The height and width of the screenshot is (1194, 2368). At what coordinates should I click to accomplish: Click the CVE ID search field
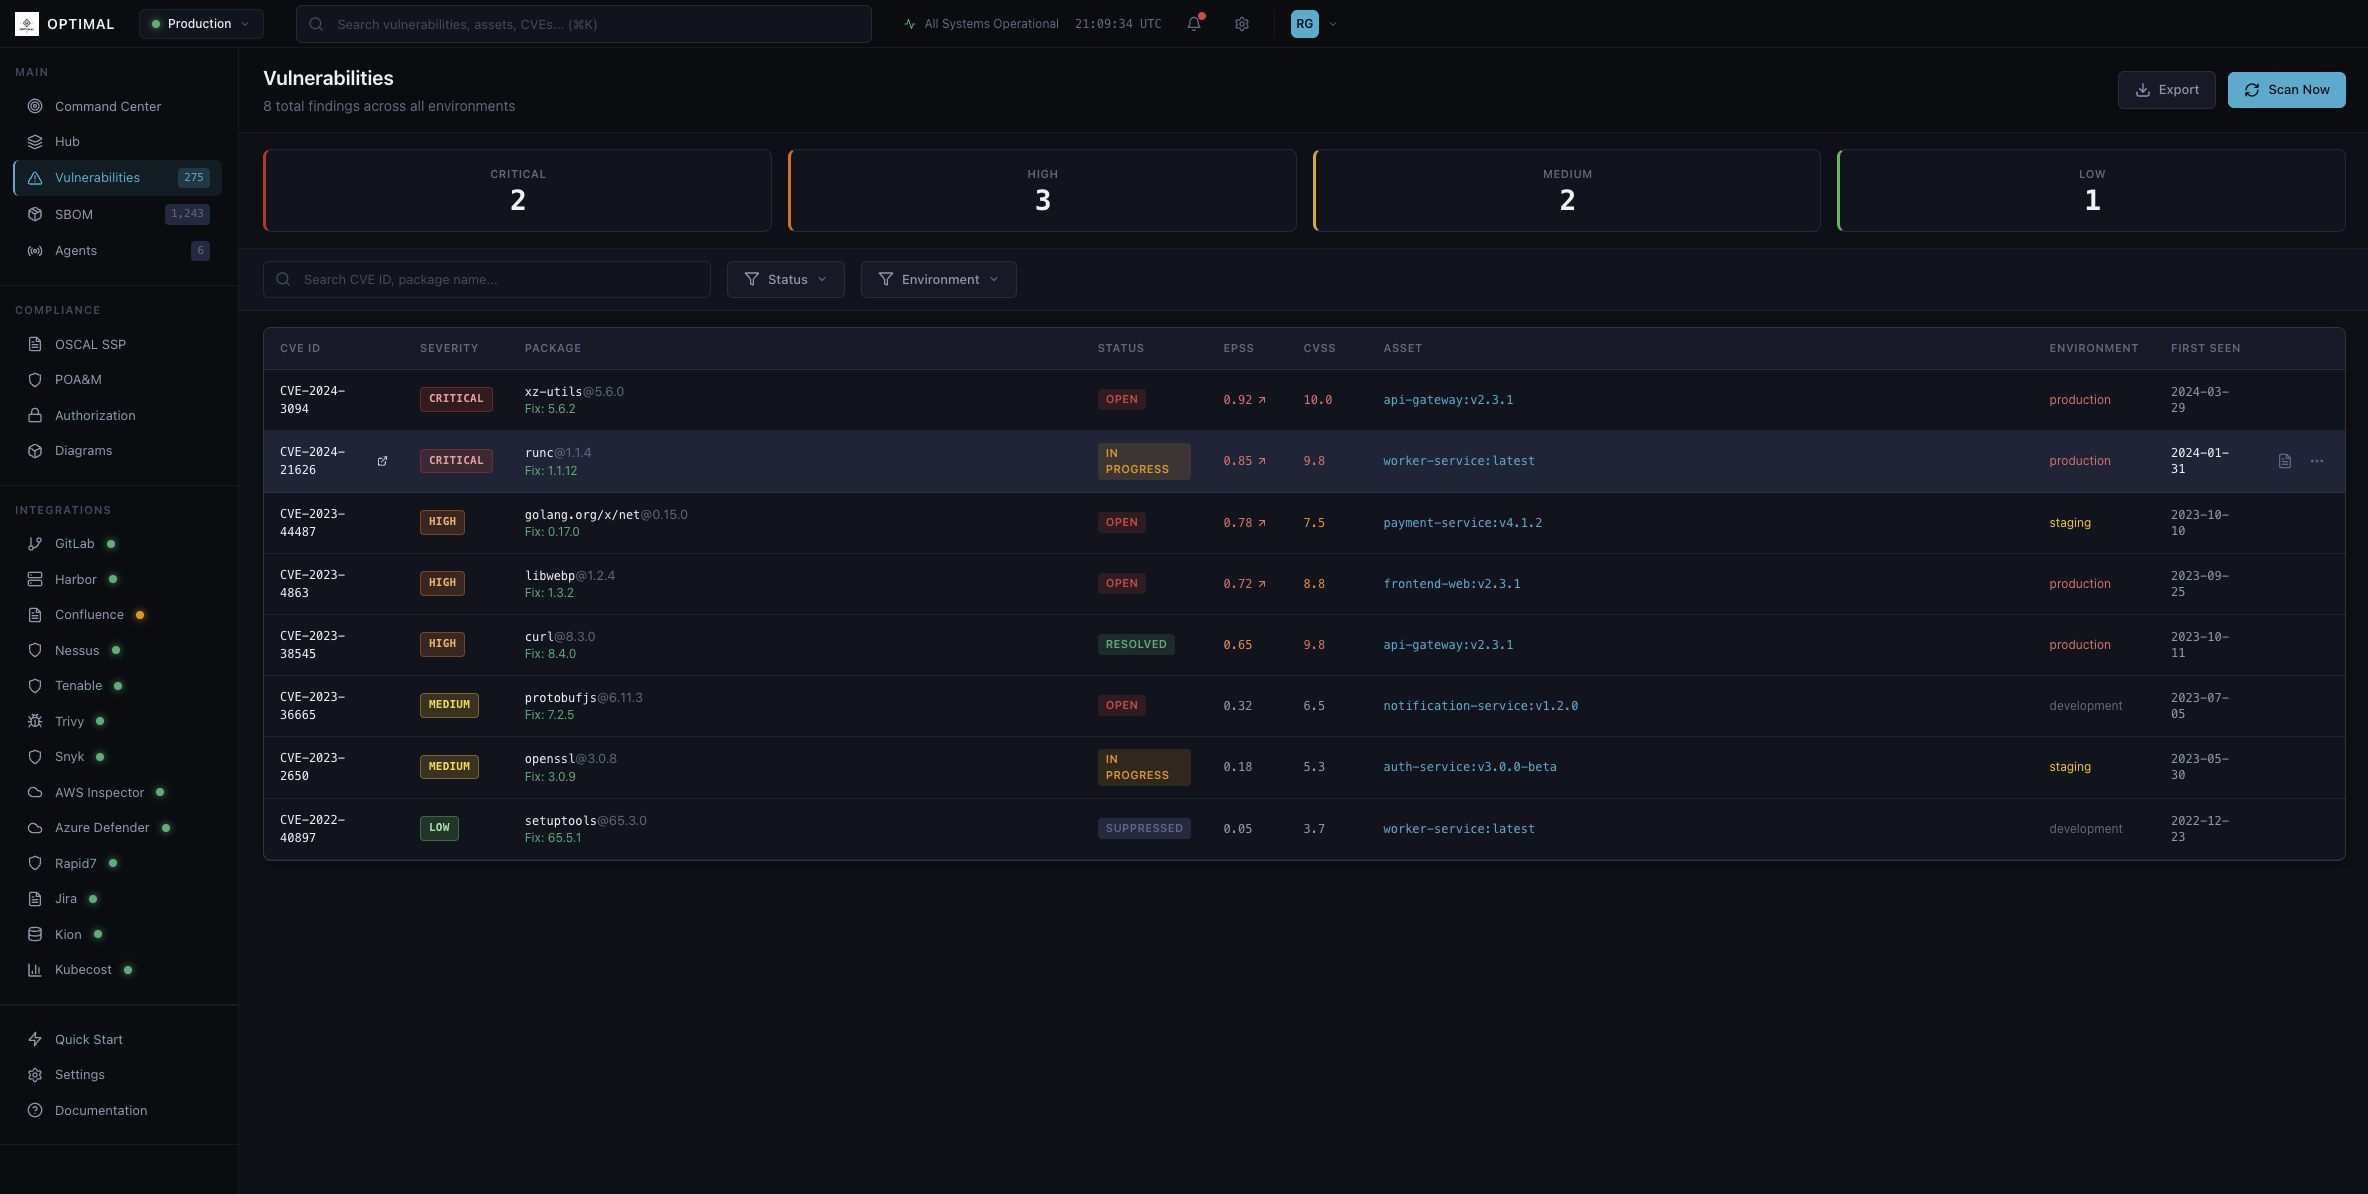tap(487, 279)
